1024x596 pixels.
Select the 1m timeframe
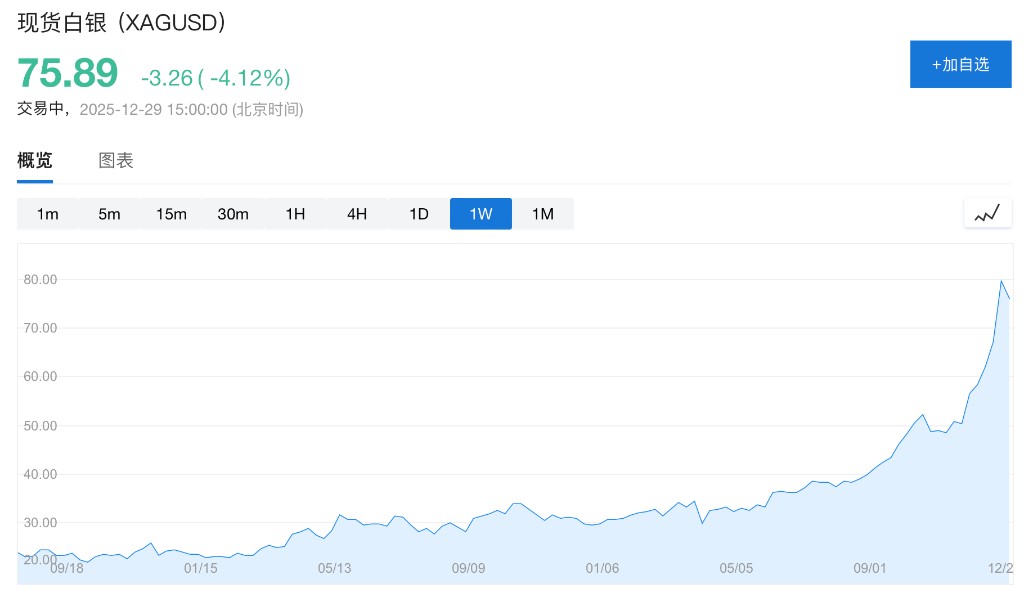click(48, 214)
